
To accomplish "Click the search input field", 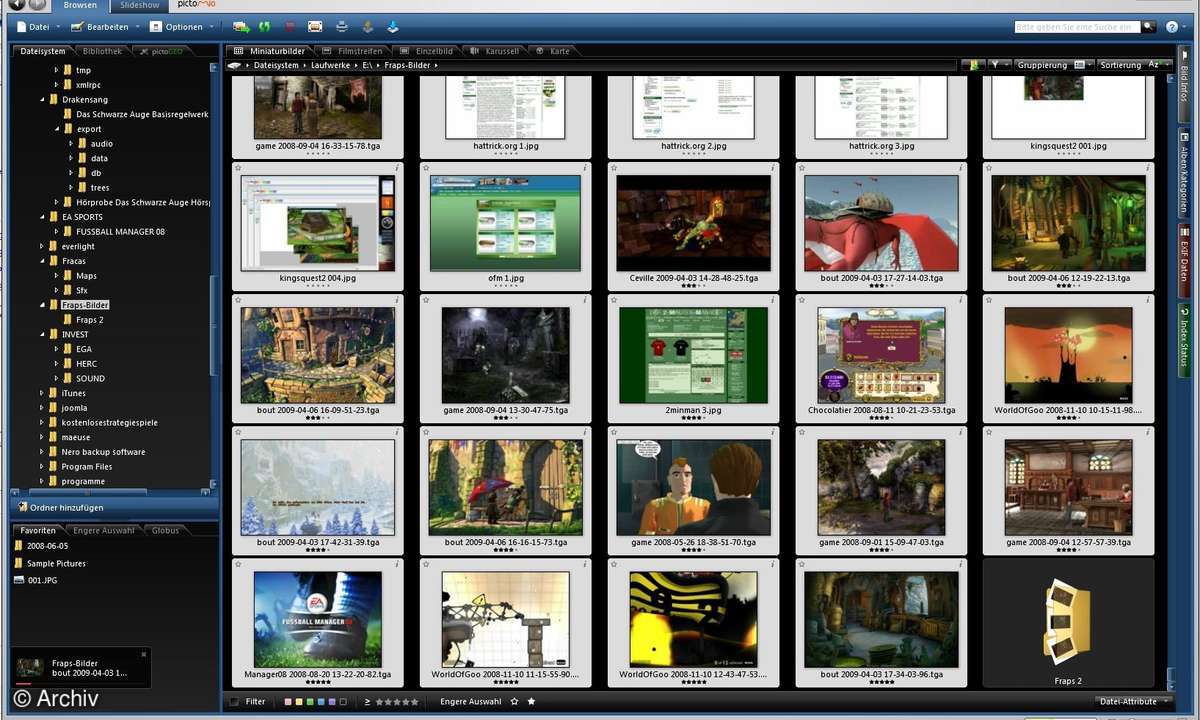I will [1076, 27].
